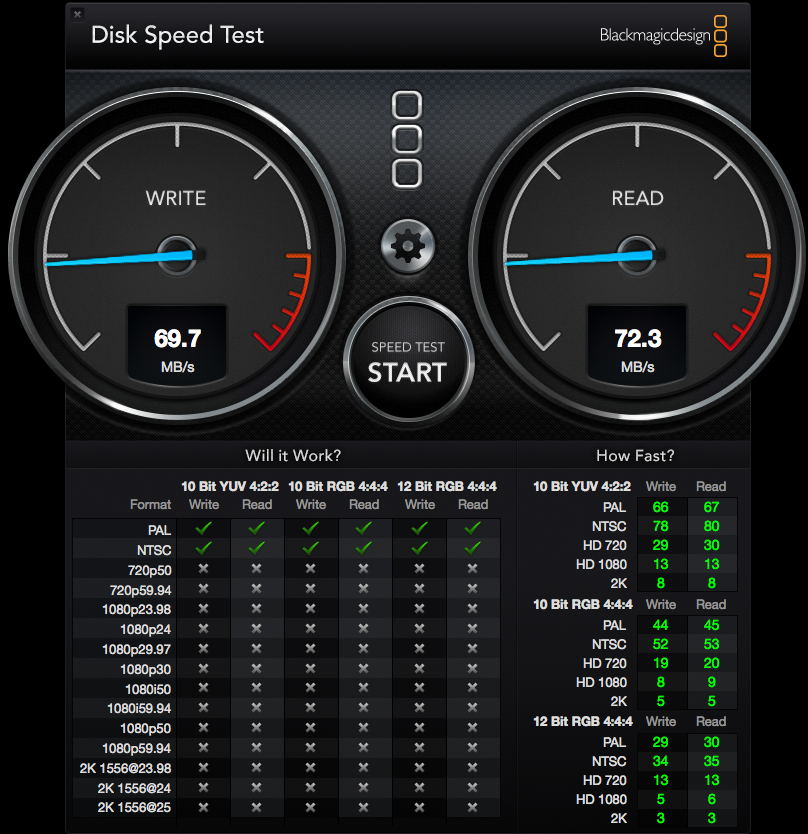Image resolution: width=808 pixels, height=834 pixels.
Task: Click PAL 10 Bit YUV write checkmark
Action: tap(204, 528)
